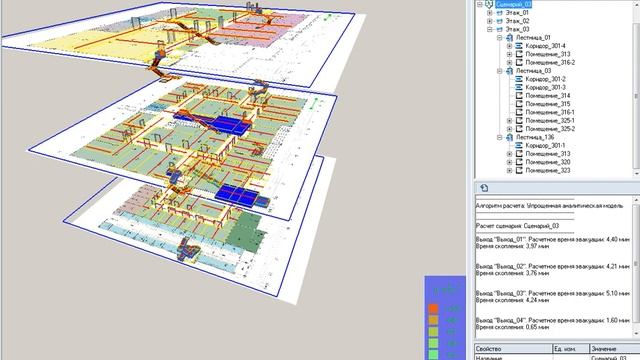
Task: Expand the Помещение_325-1 node
Action: click(509, 121)
